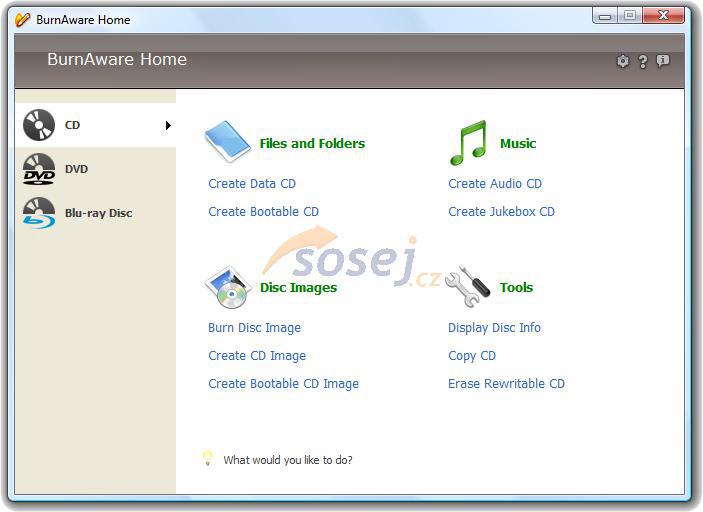Launch the Copy CD tool

(472, 356)
